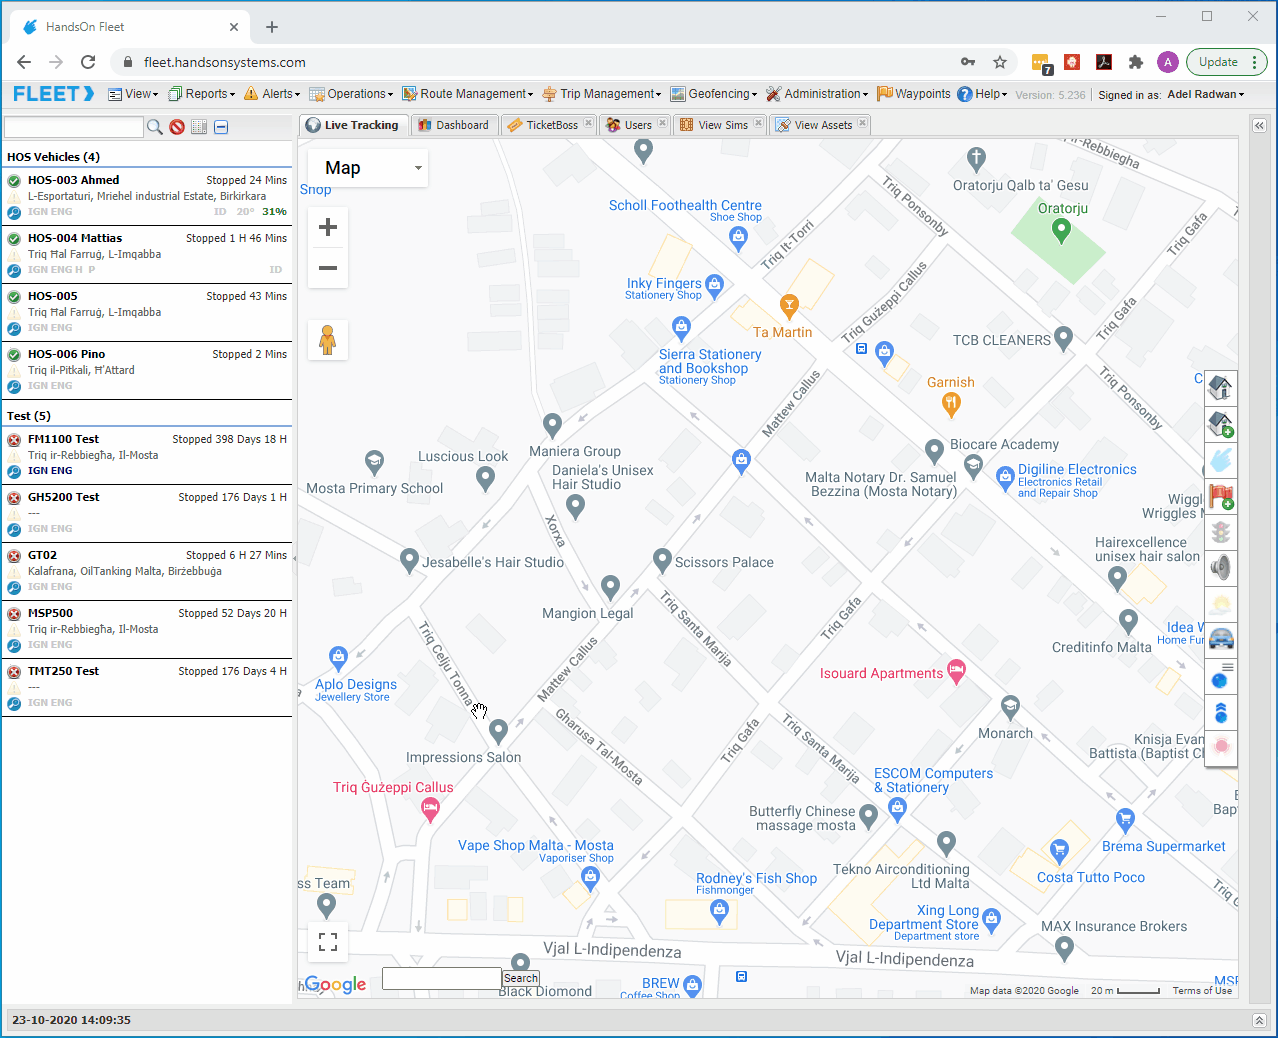Open the Map type dropdown
This screenshot has width=1278, height=1038.
[368, 168]
